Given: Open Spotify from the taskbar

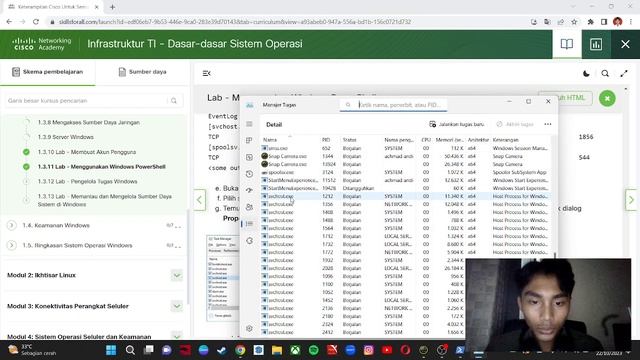Looking at the screenshot, I should (313, 350).
